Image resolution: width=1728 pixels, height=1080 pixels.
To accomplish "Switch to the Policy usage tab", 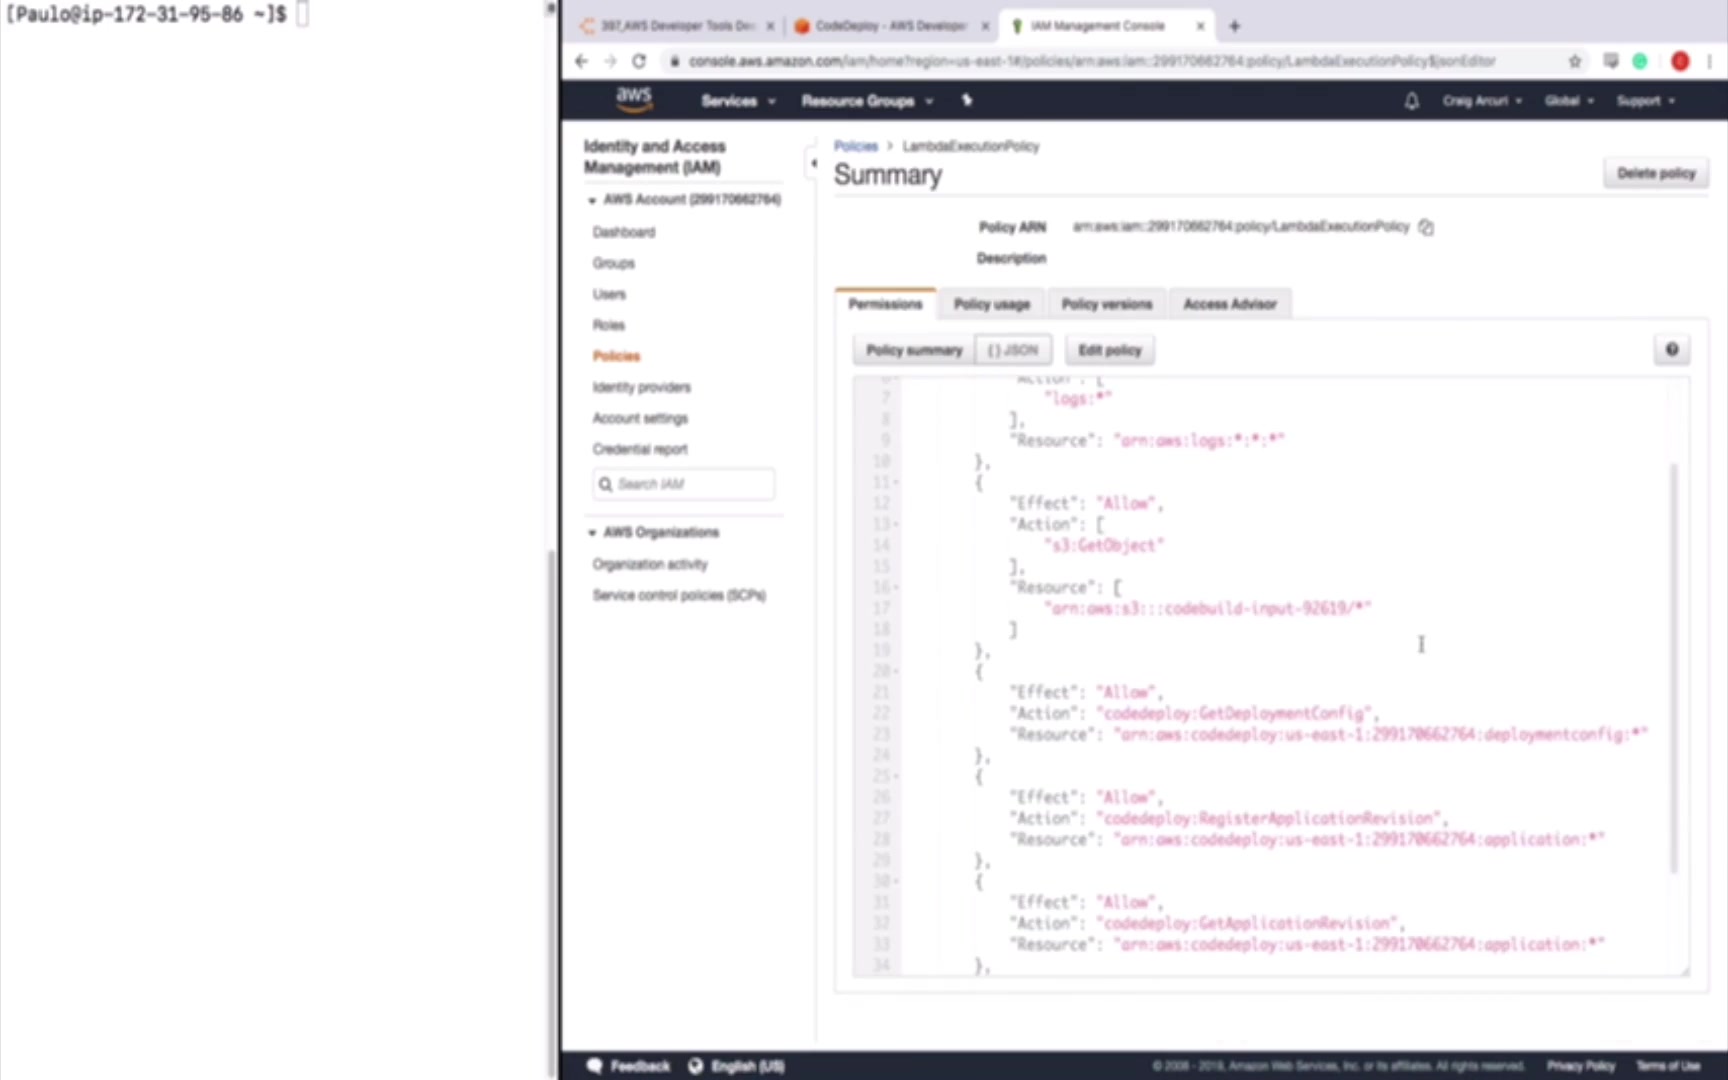I will [992, 304].
